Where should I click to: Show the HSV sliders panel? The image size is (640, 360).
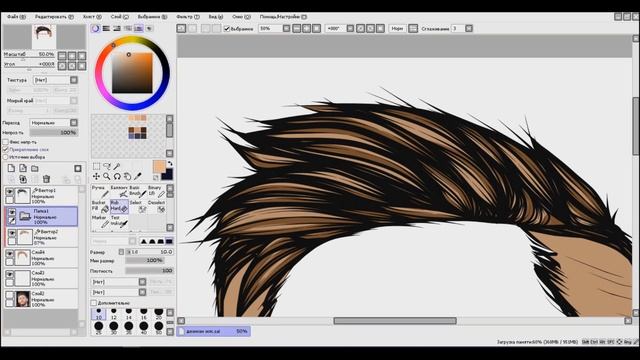click(117, 28)
